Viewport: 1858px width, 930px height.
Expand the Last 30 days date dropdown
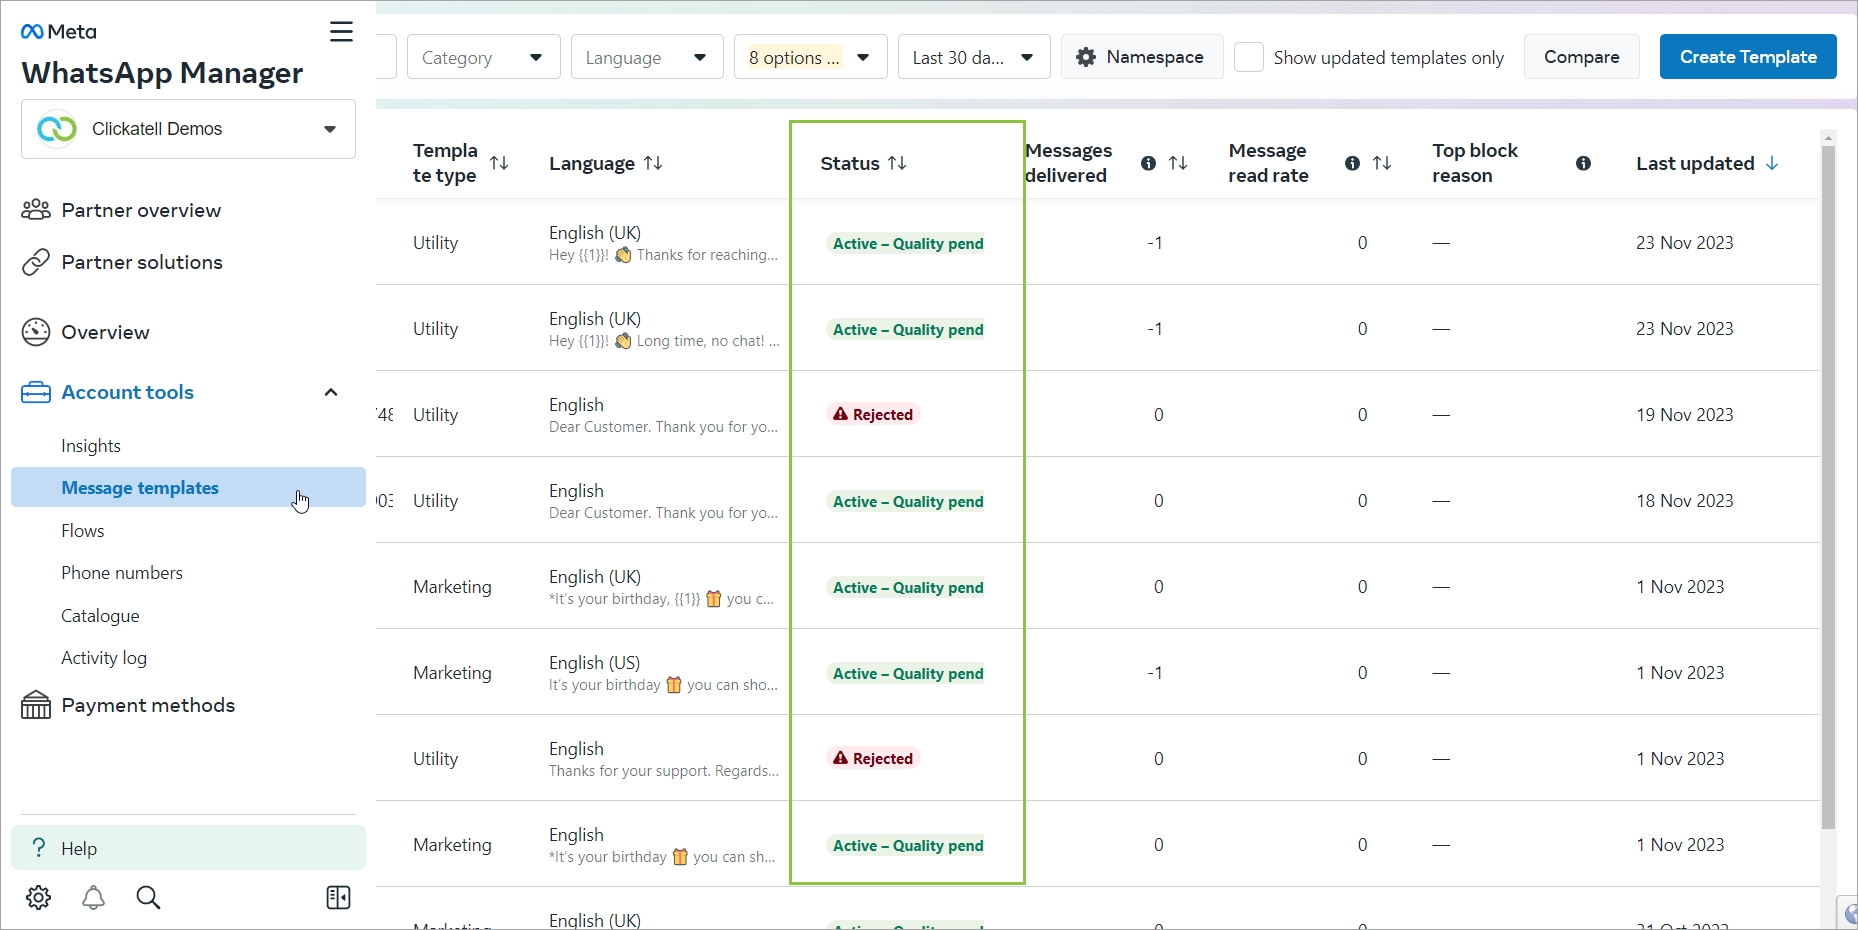click(x=973, y=57)
